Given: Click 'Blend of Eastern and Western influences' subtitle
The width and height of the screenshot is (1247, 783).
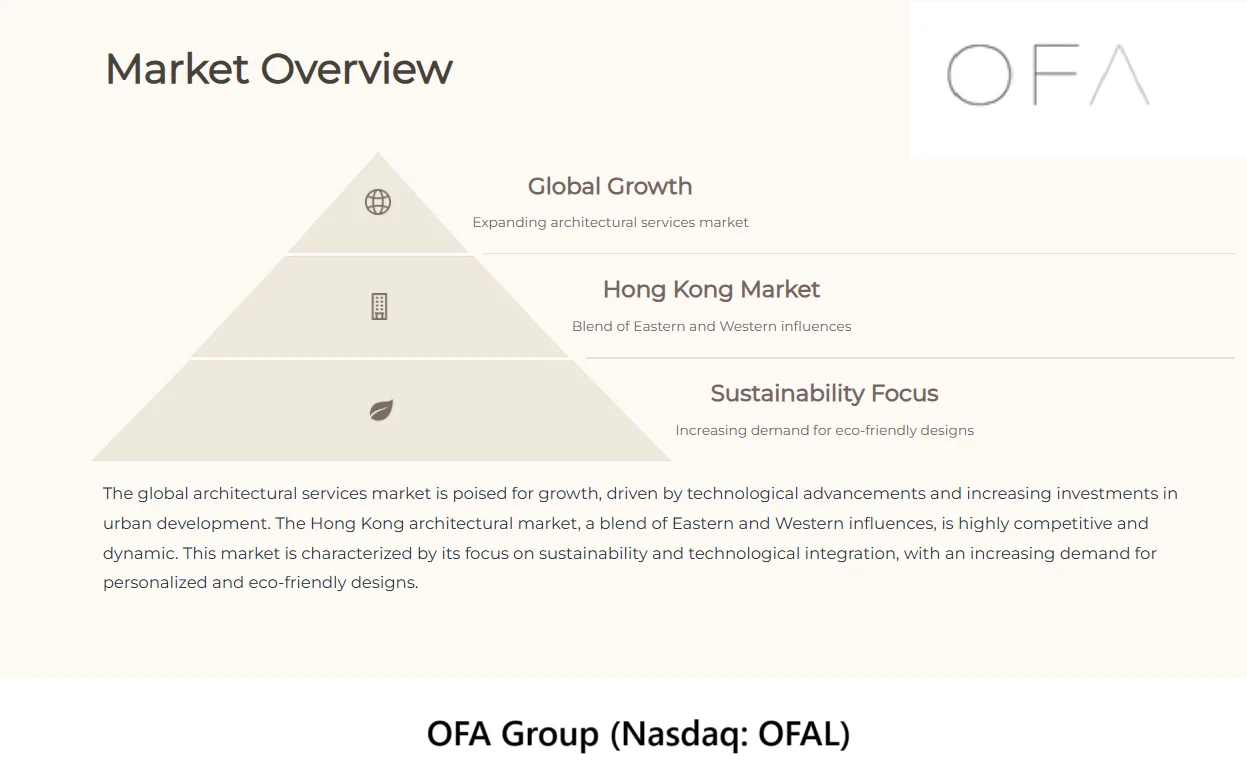Looking at the screenshot, I should 711,326.
